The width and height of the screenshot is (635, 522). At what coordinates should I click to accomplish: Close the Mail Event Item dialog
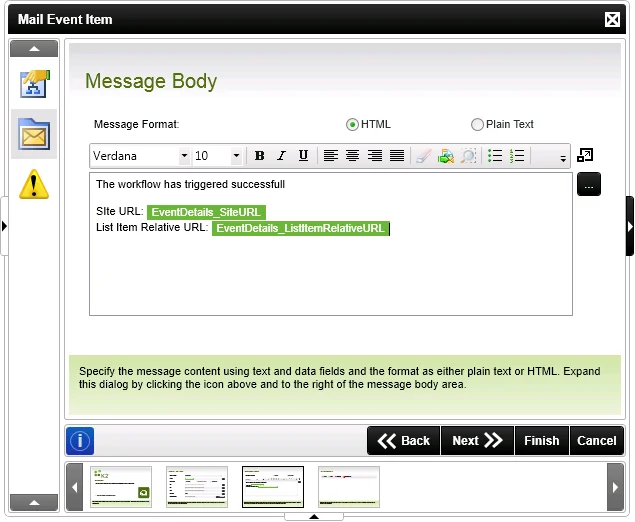click(x=612, y=19)
